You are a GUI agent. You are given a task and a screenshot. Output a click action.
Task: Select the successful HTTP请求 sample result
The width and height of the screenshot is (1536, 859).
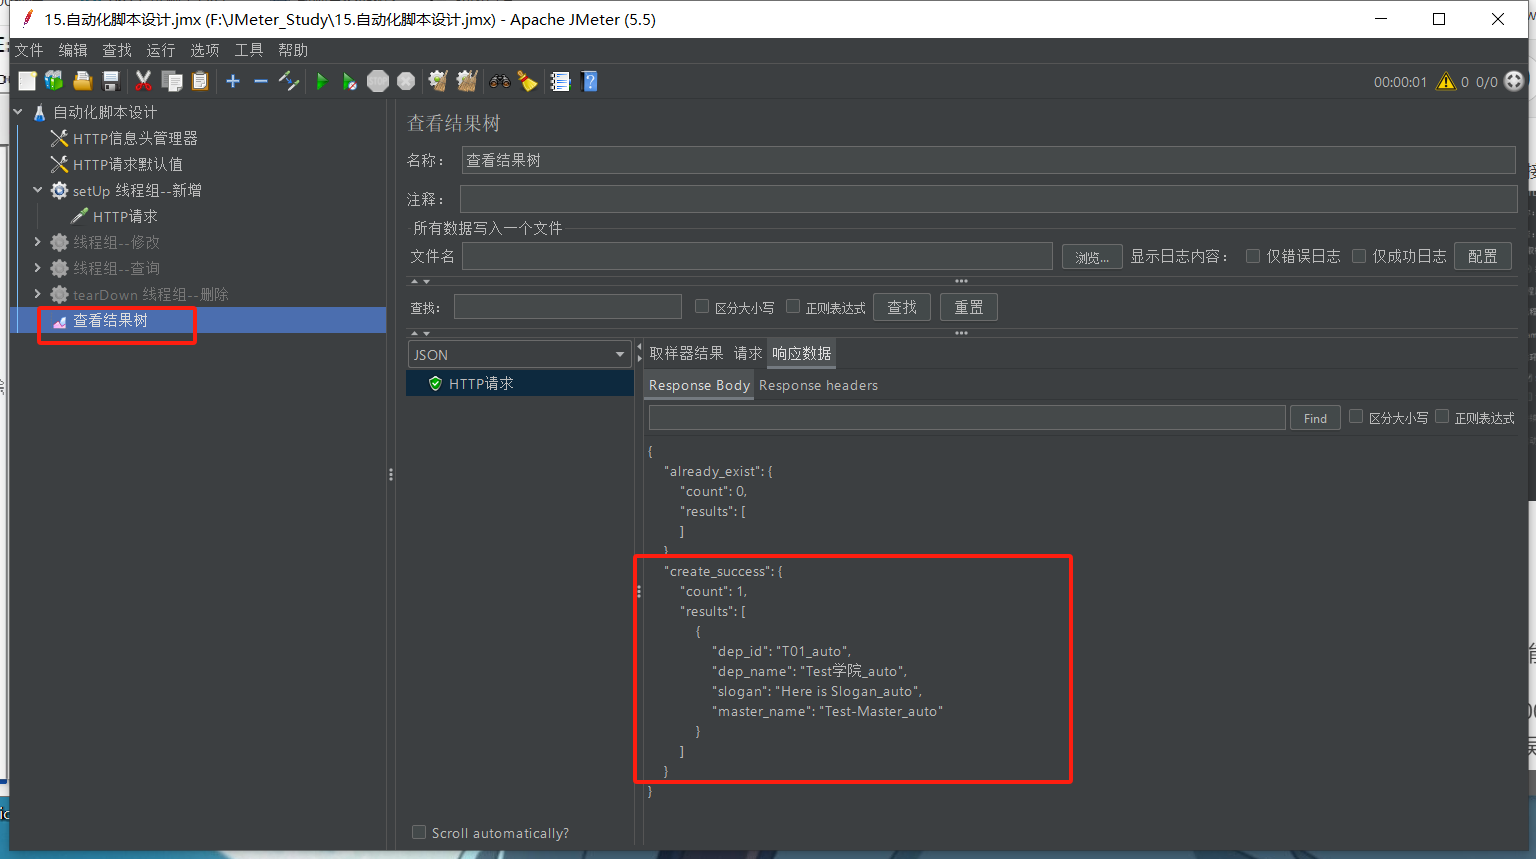[480, 383]
